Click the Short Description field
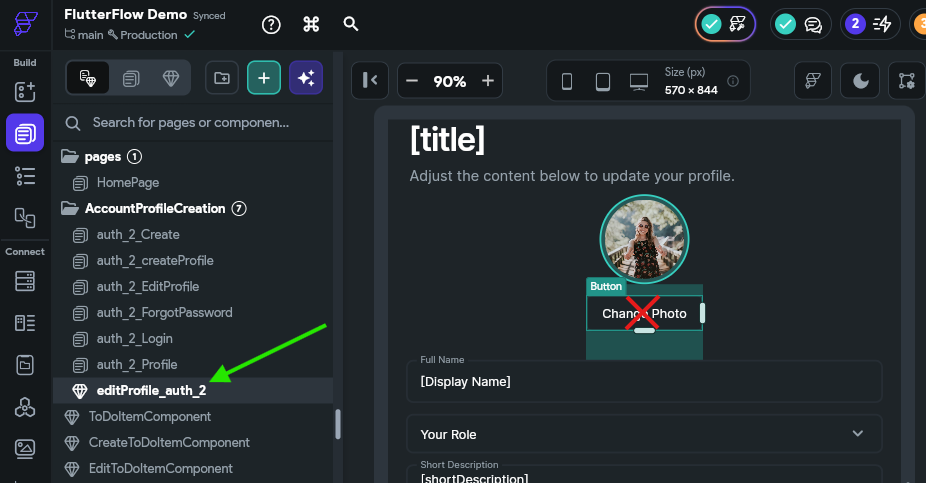 (x=644, y=474)
